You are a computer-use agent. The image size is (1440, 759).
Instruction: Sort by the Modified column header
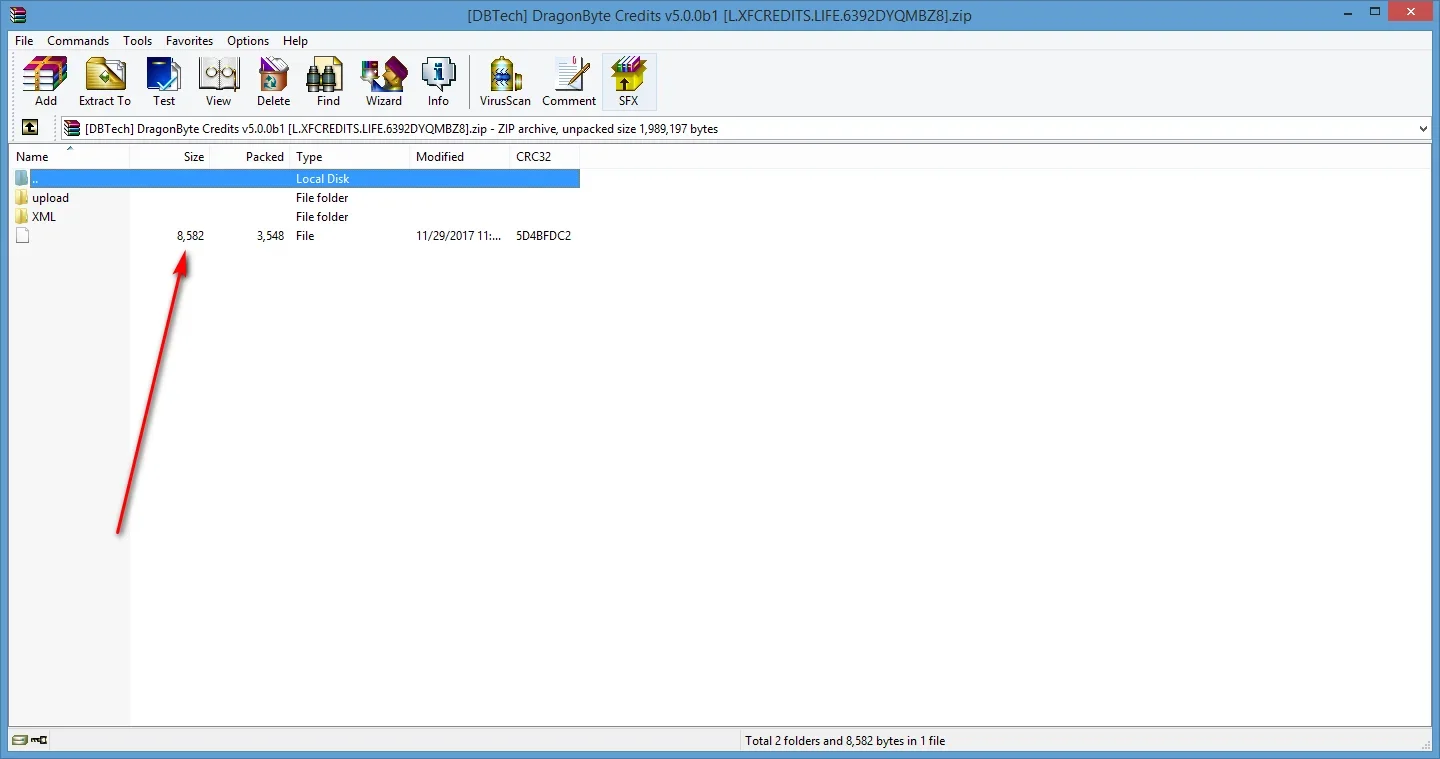click(x=460, y=157)
